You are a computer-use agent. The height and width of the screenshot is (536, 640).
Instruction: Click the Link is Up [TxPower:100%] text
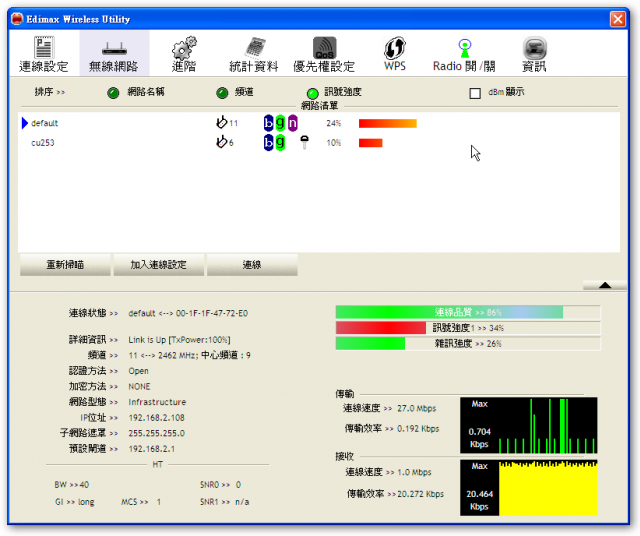[179, 340]
